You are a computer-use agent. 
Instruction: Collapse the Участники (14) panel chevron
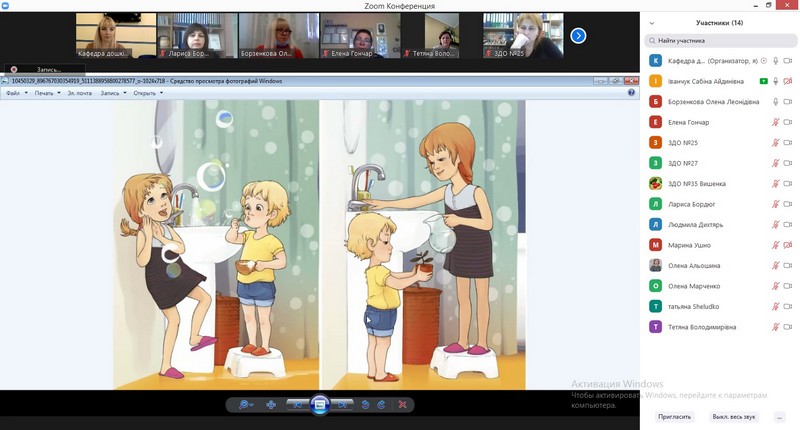[x=652, y=23]
